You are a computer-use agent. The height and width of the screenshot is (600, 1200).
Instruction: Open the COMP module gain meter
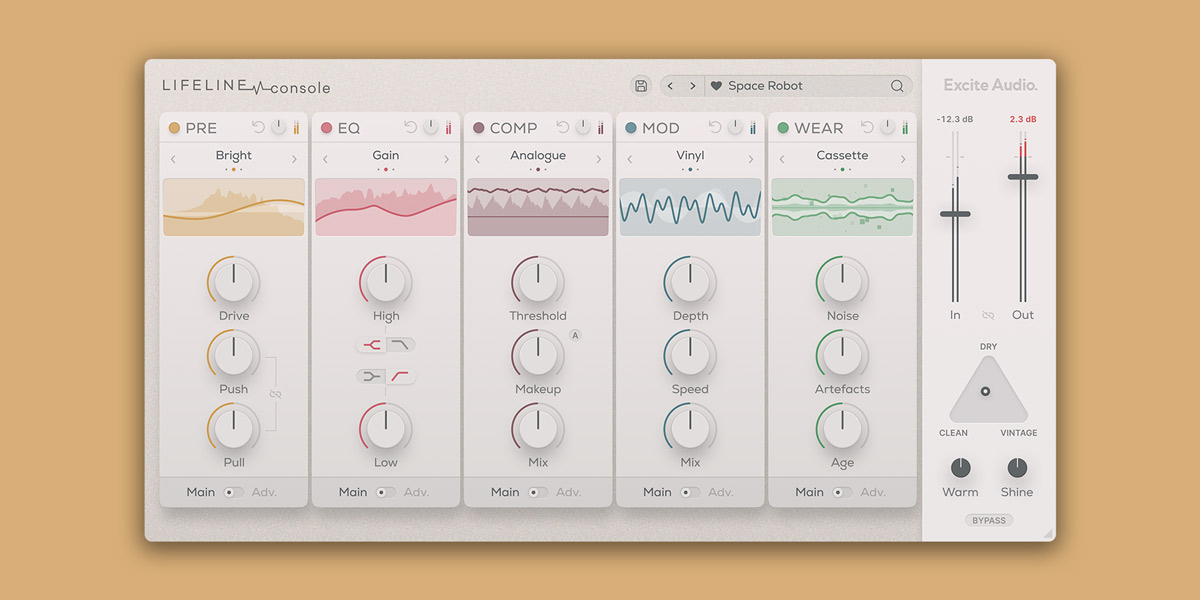(601, 127)
